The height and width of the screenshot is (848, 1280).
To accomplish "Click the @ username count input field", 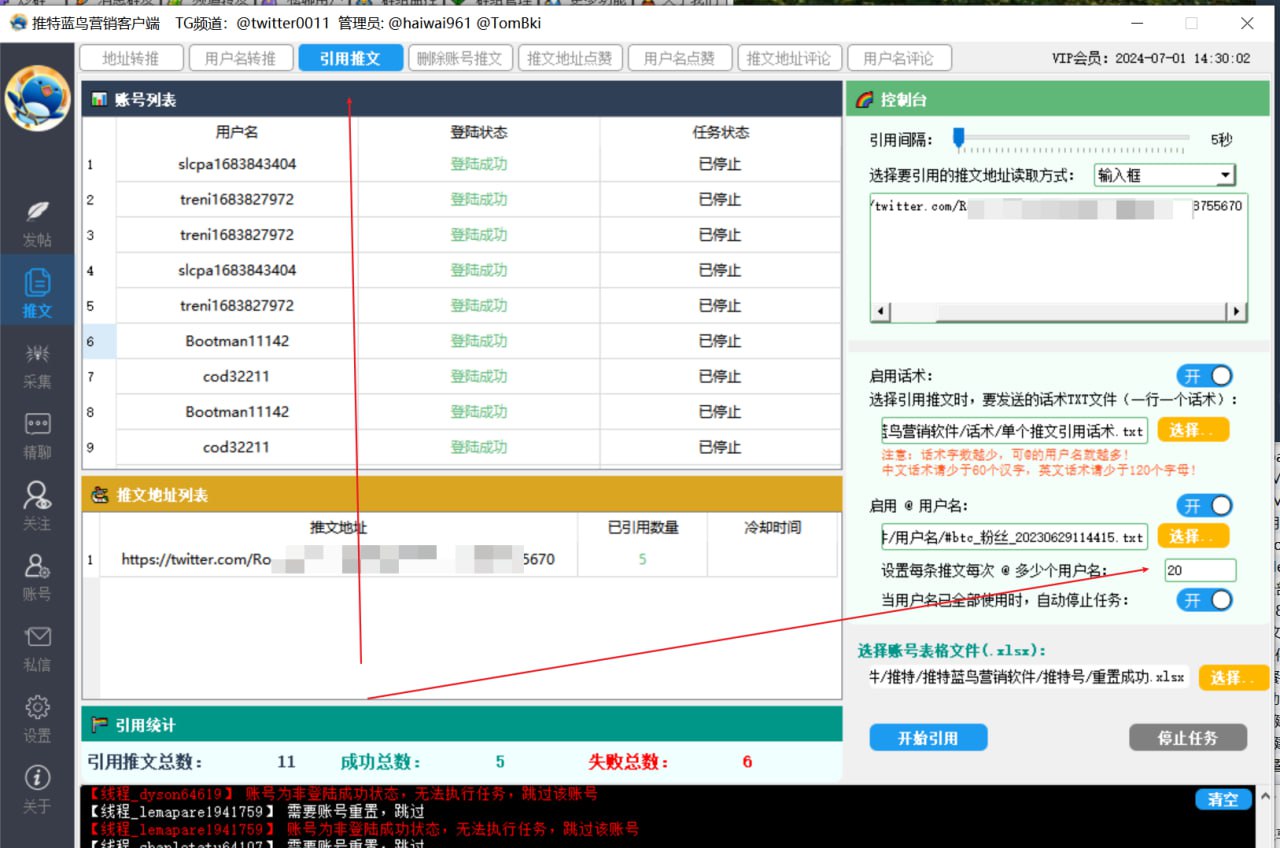I will 1200,571.
